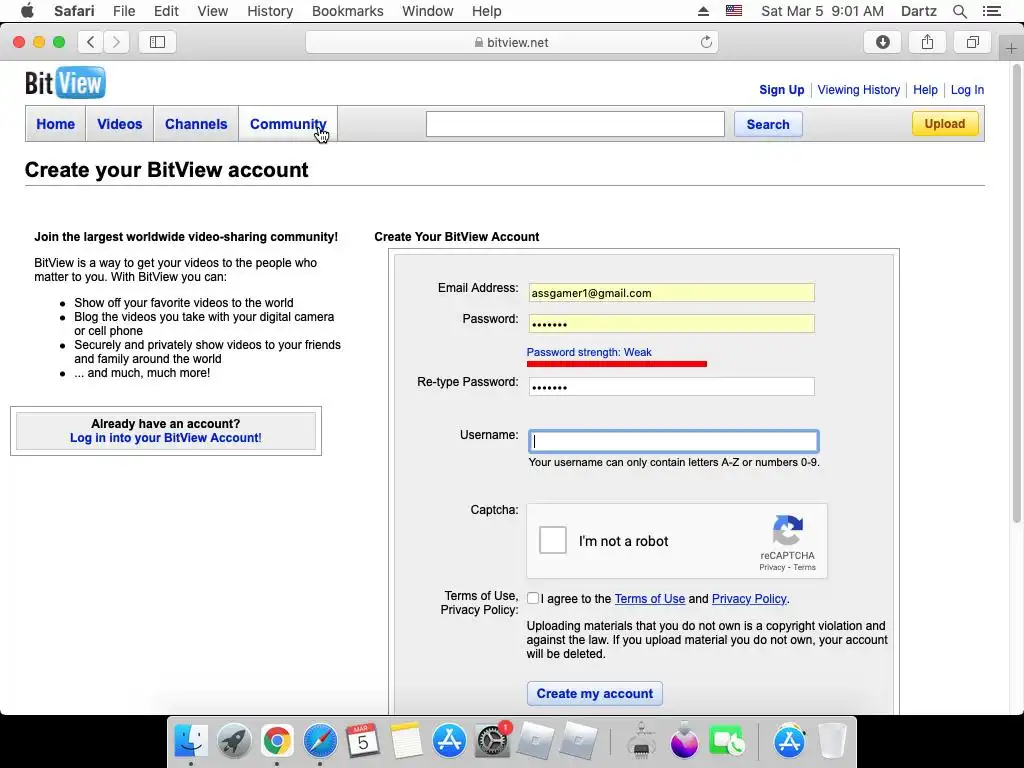Open the History menu
The height and width of the screenshot is (768, 1024).
(270, 11)
